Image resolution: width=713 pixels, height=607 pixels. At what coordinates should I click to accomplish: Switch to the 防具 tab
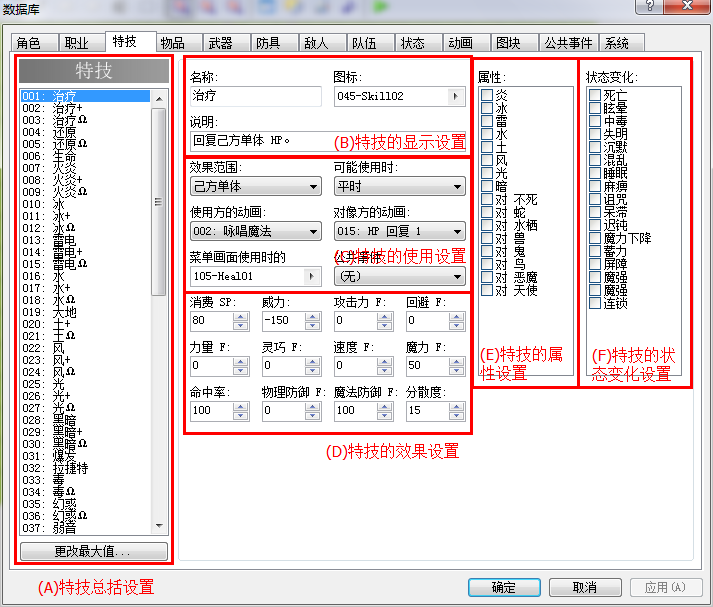coord(275,43)
